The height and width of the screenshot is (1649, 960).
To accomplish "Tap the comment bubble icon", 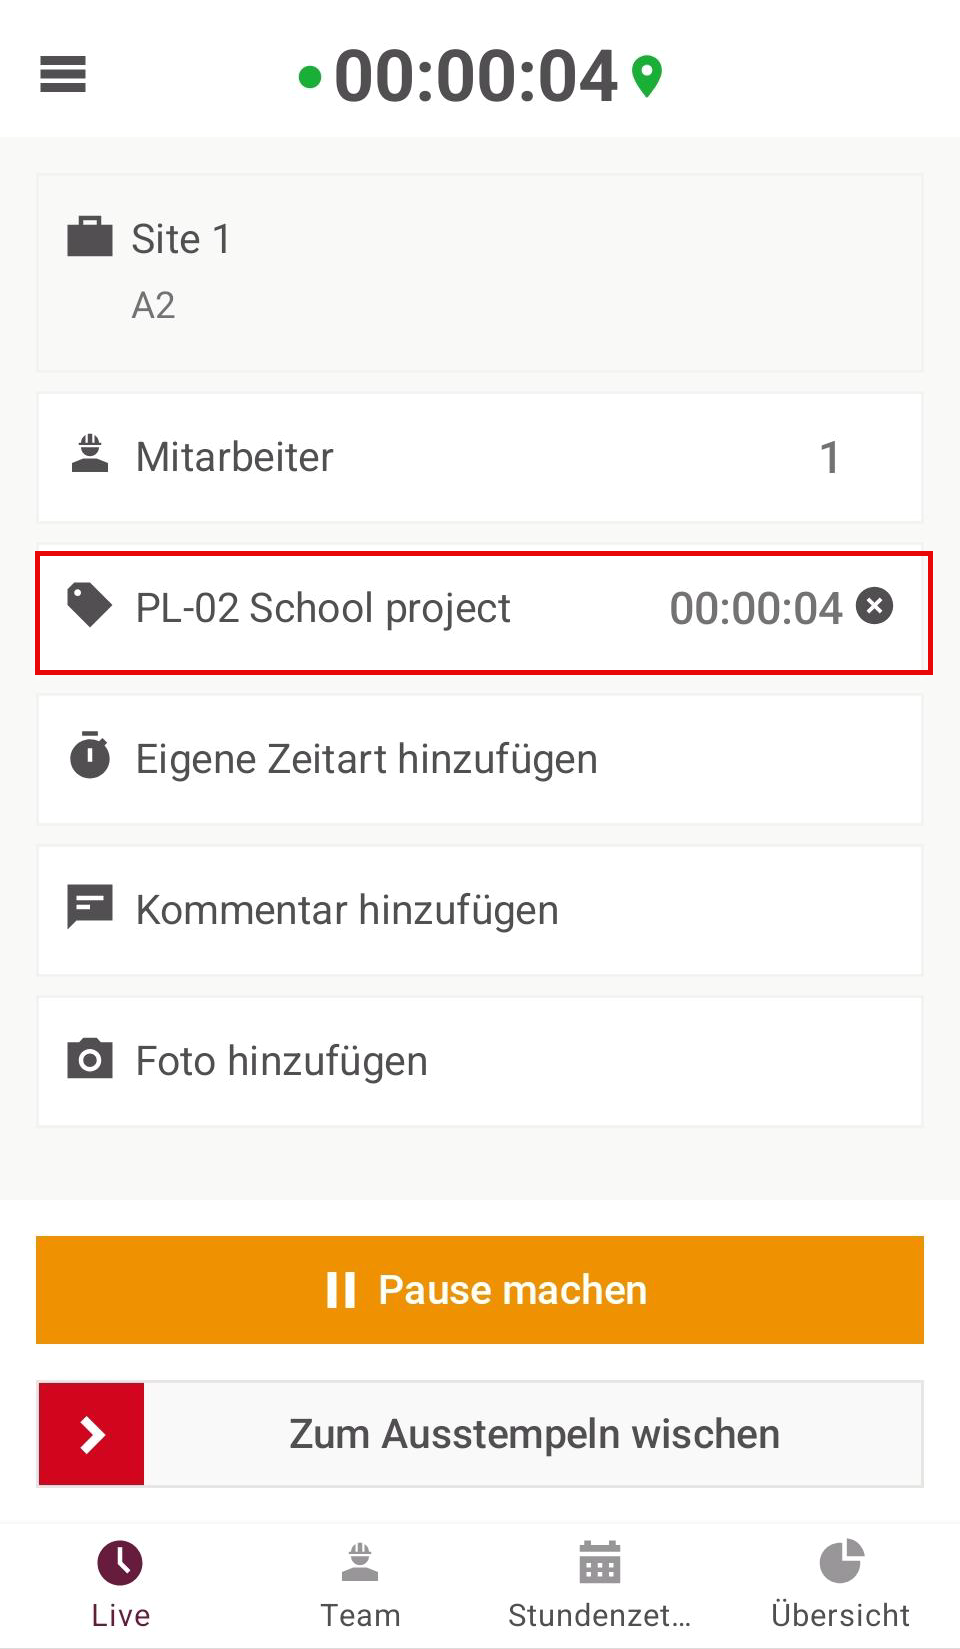I will 90,908.
